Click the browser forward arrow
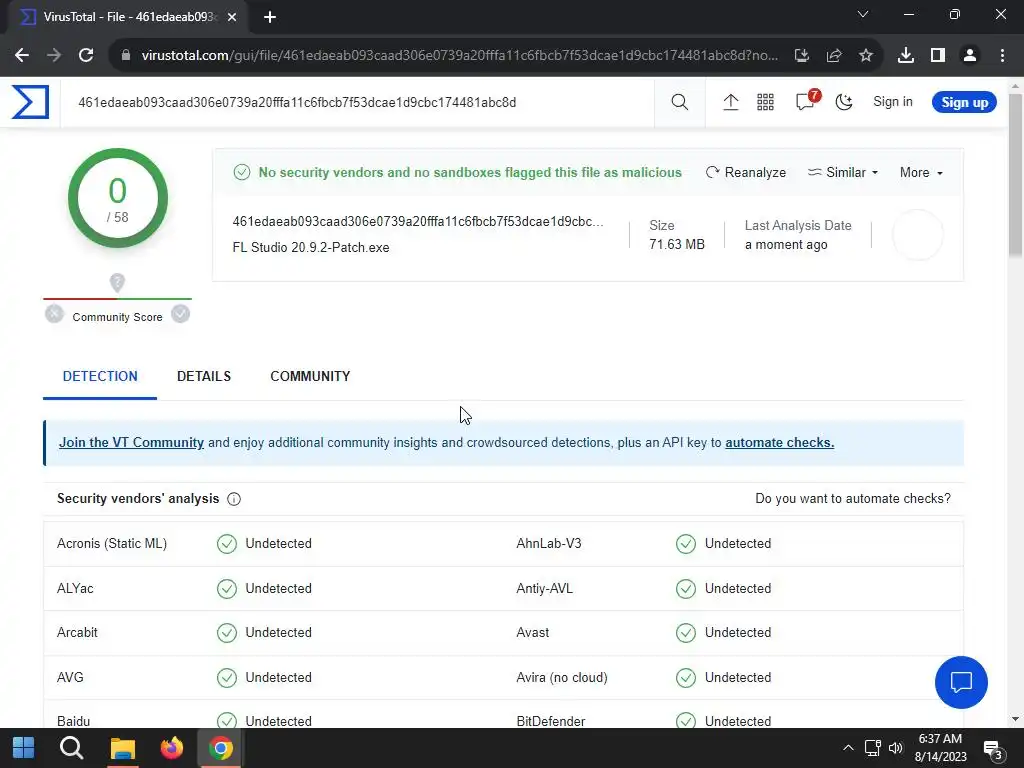The width and height of the screenshot is (1024, 768). 54,56
